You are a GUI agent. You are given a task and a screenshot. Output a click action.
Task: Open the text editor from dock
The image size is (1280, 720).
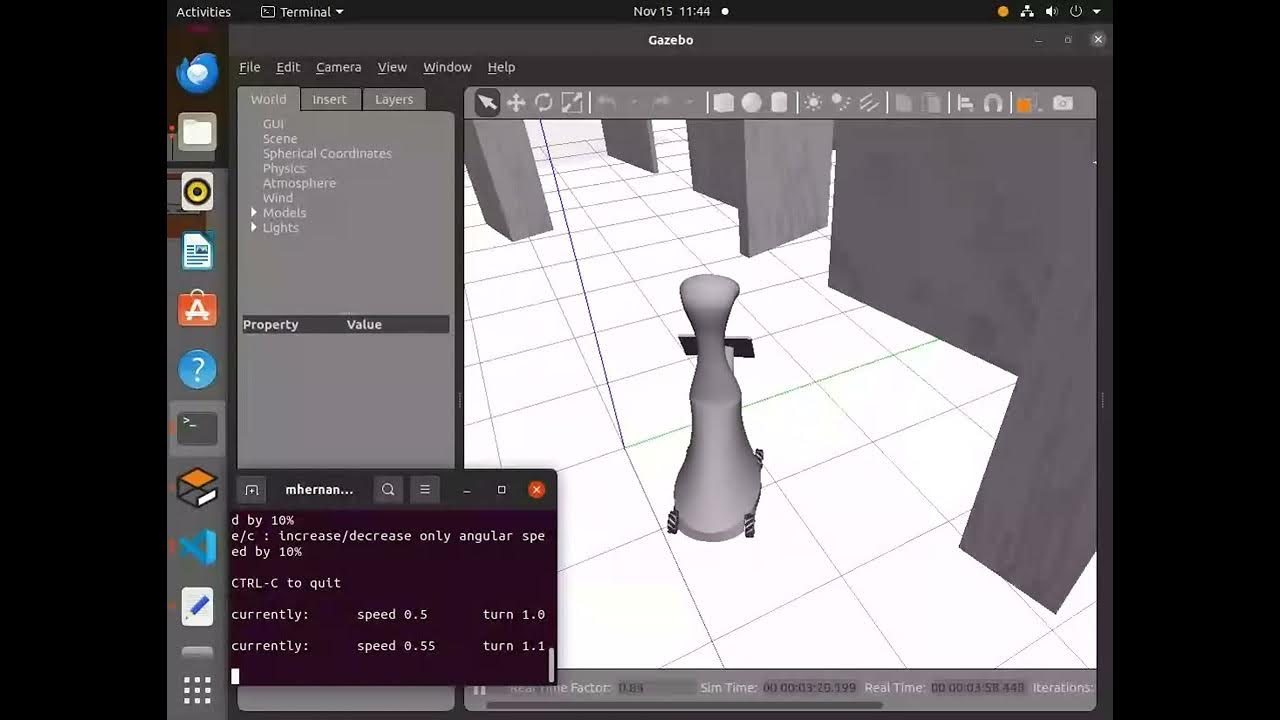[197, 606]
